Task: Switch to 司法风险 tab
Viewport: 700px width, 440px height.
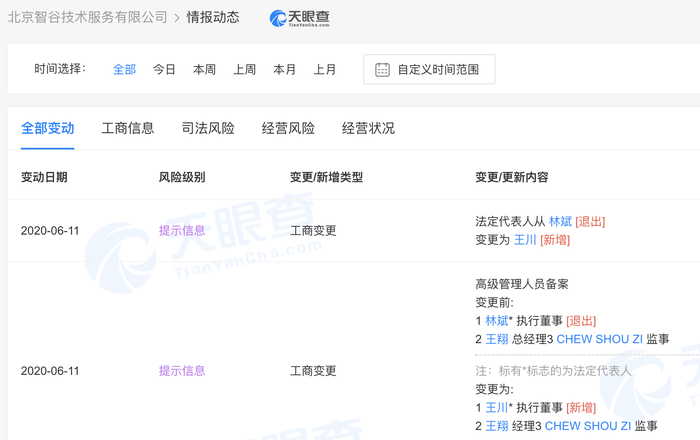Action: 208,128
